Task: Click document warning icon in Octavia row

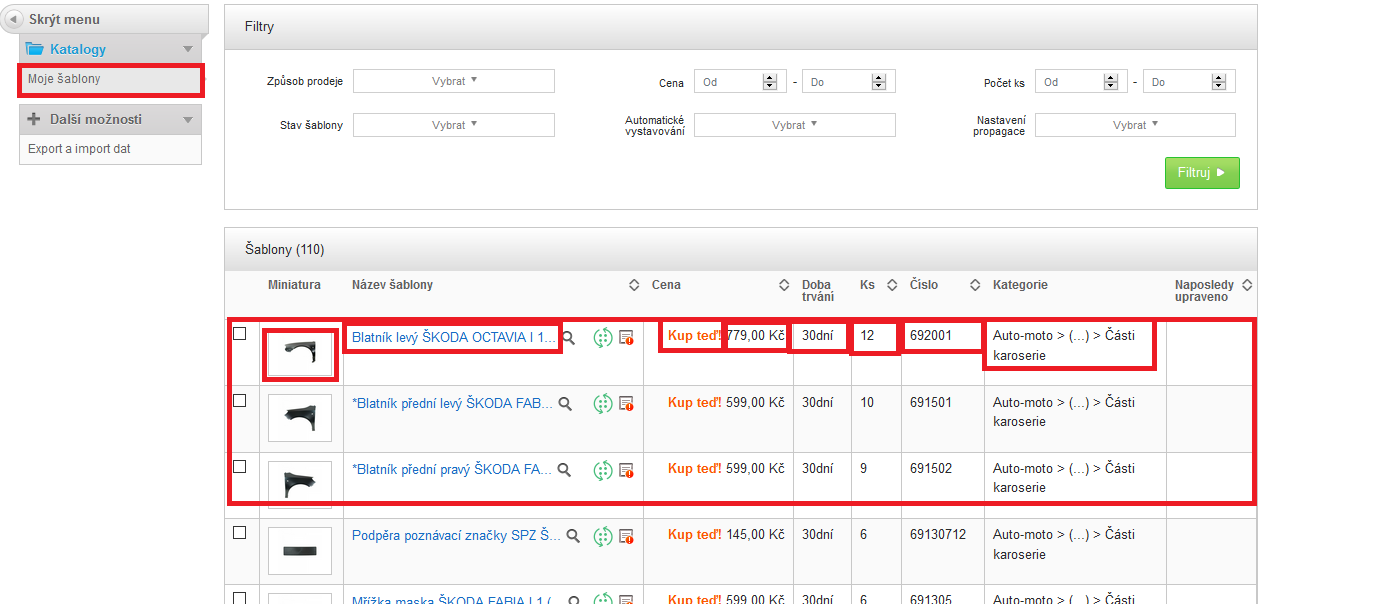Action: tap(627, 338)
